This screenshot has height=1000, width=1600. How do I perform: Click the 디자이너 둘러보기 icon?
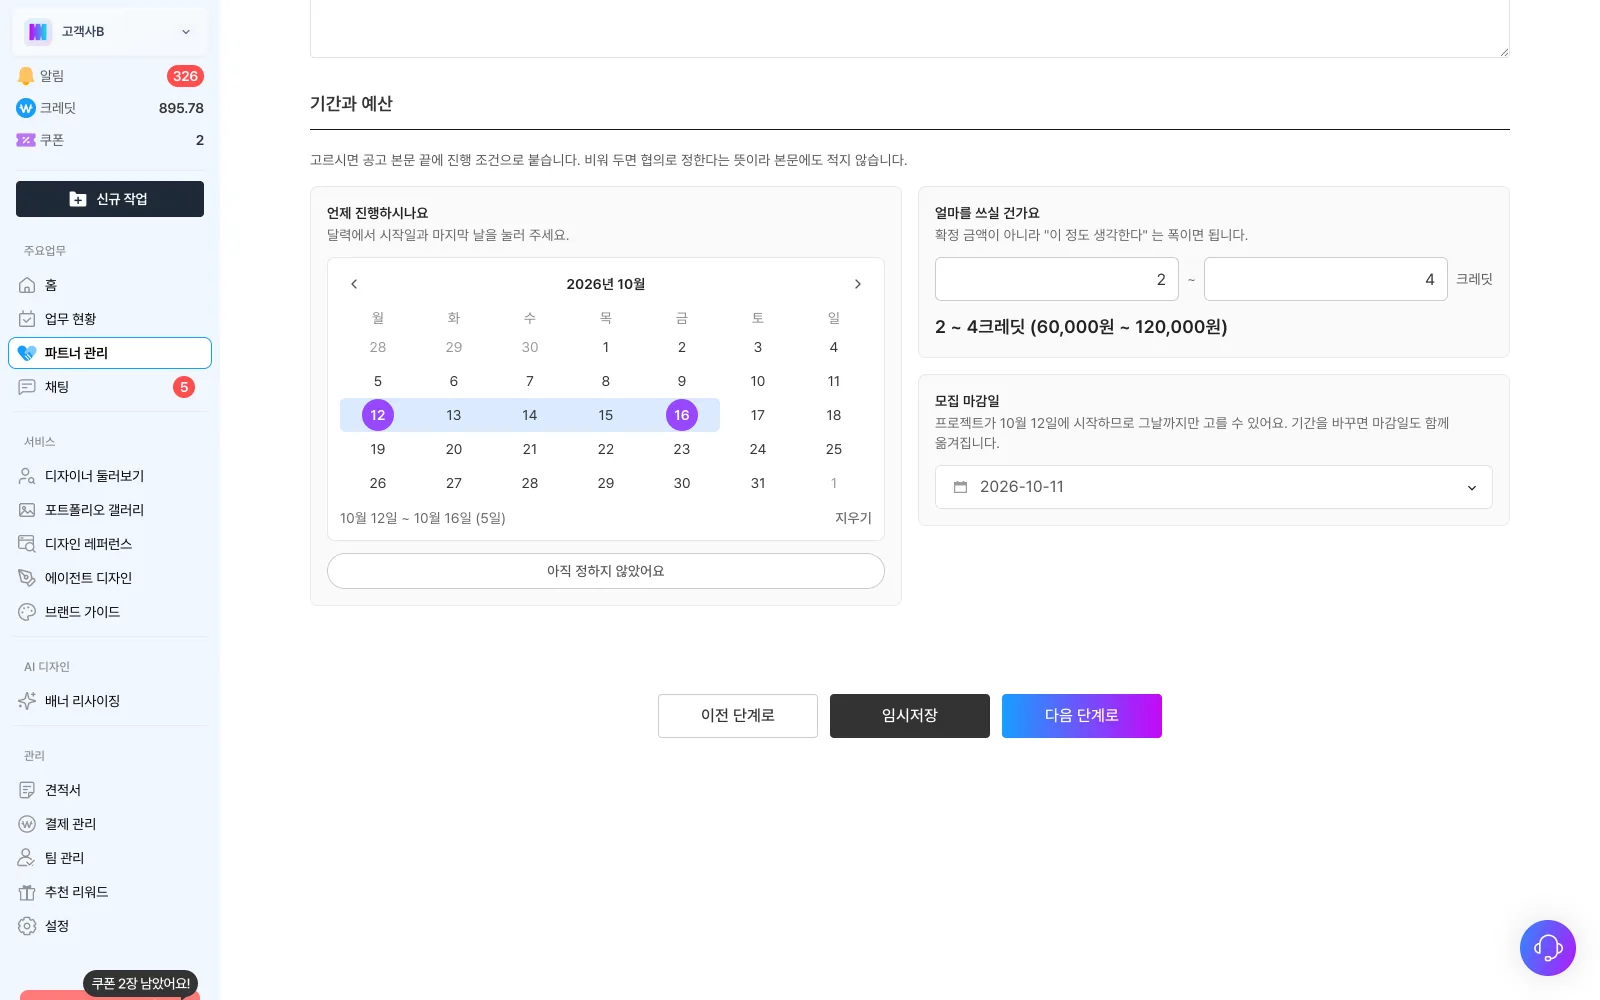click(27, 476)
